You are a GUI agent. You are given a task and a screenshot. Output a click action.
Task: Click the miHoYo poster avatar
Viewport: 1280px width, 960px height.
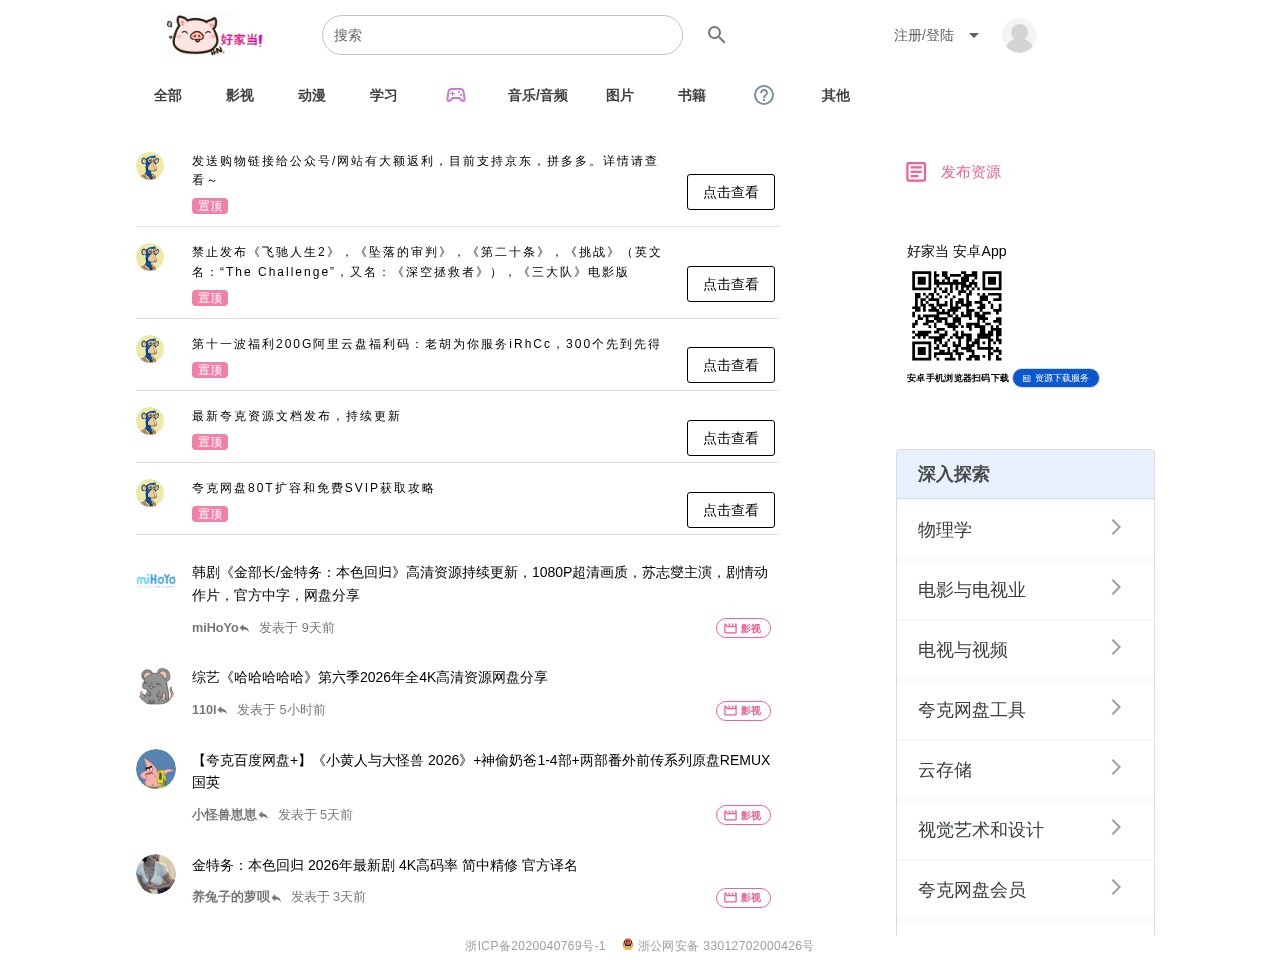point(156,580)
